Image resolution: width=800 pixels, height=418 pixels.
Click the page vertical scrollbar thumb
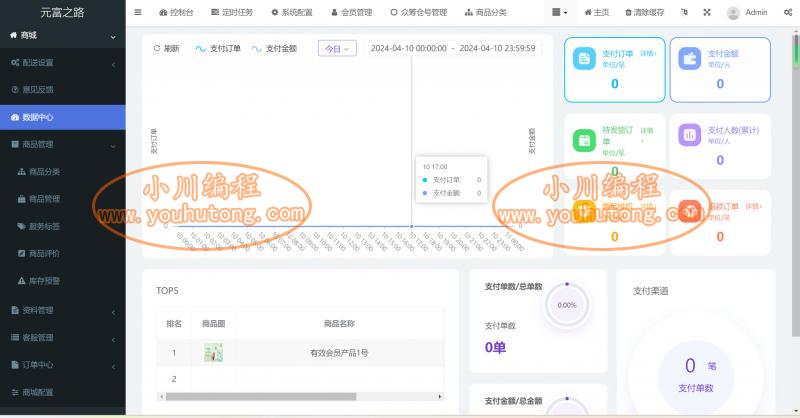(x=795, y=186)
